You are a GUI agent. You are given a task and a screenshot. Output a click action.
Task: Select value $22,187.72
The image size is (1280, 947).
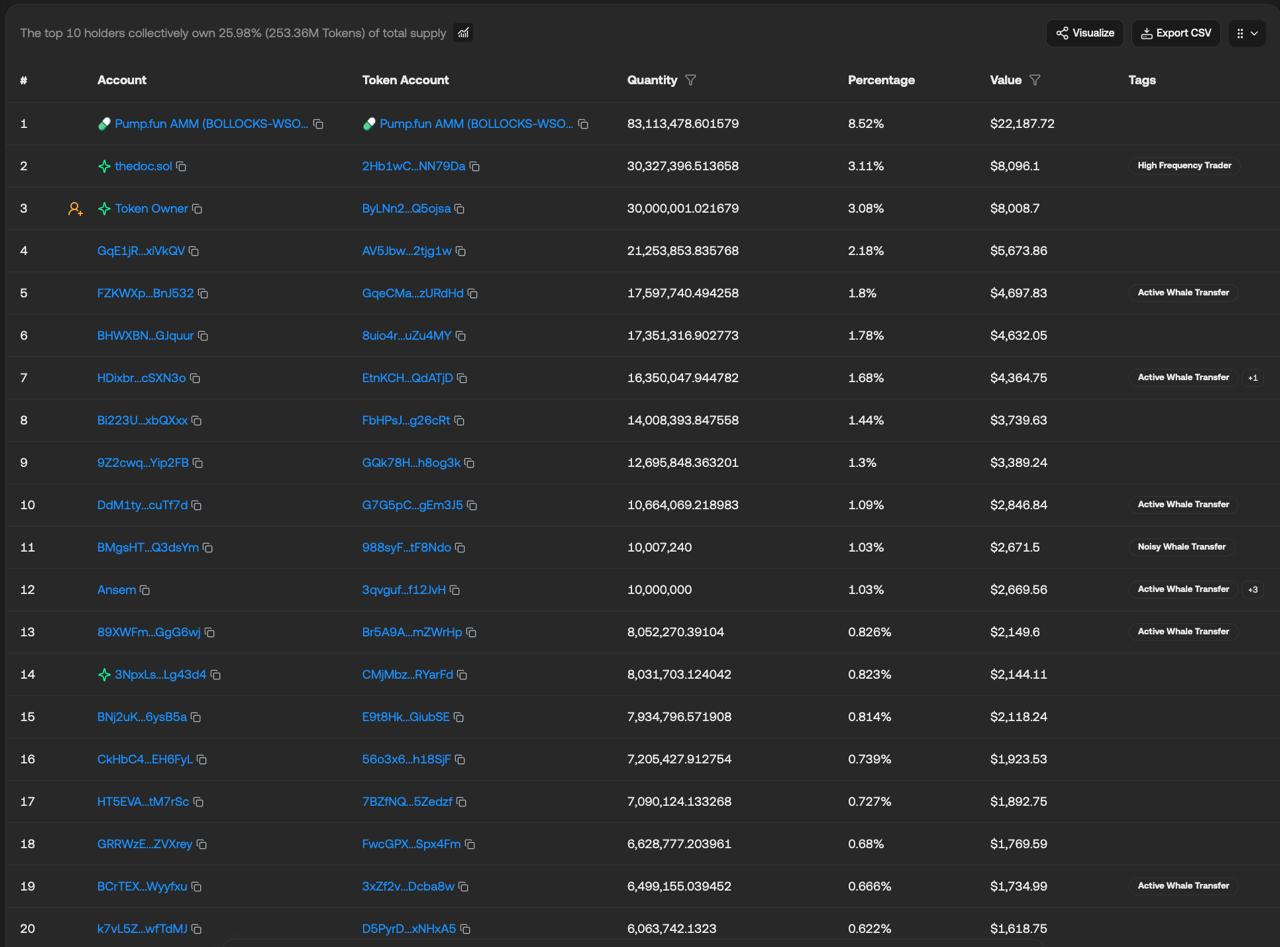pos(1022,124)
